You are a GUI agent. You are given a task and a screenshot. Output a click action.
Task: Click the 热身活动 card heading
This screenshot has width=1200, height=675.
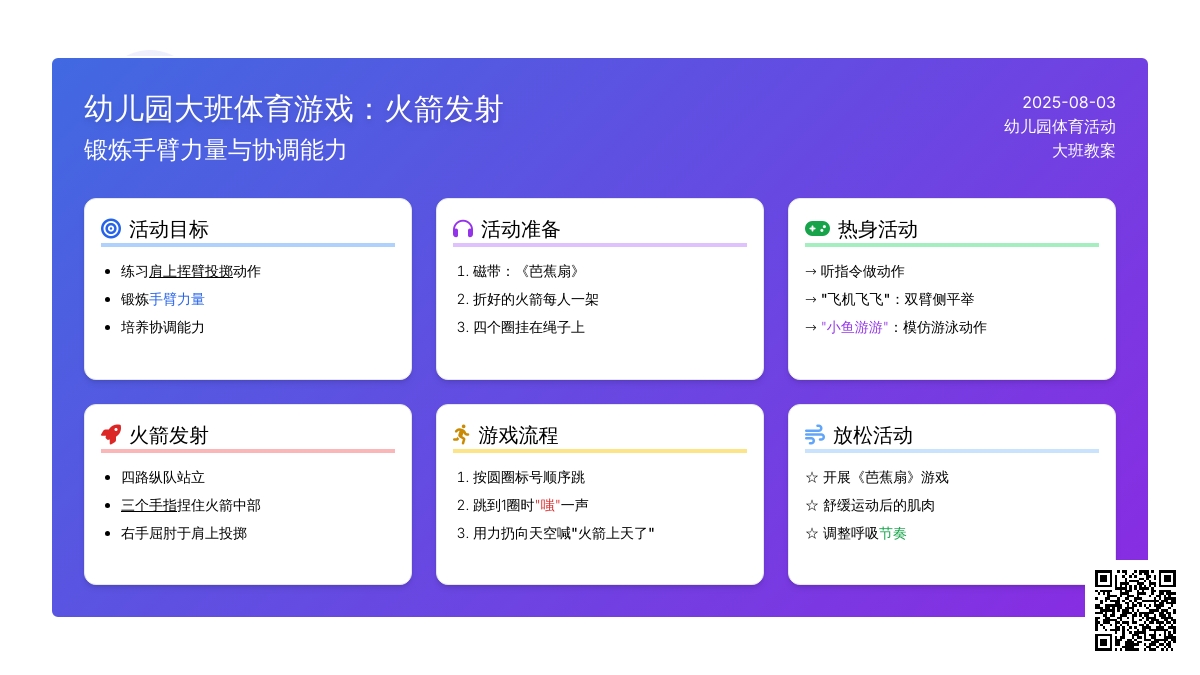coord(878,229)
